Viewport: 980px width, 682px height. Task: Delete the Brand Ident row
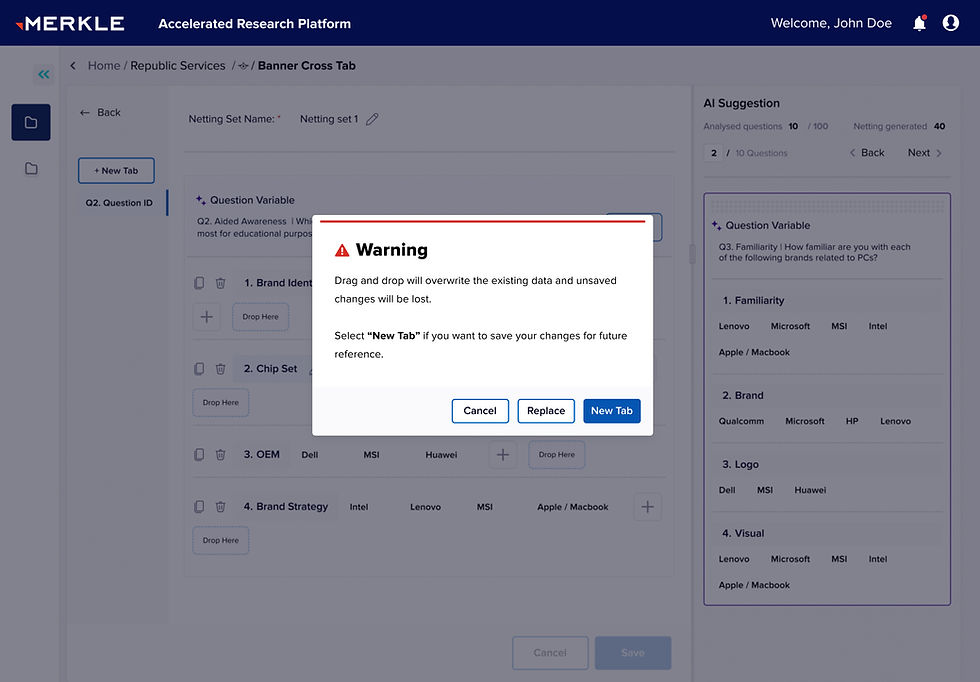[221, 283]
